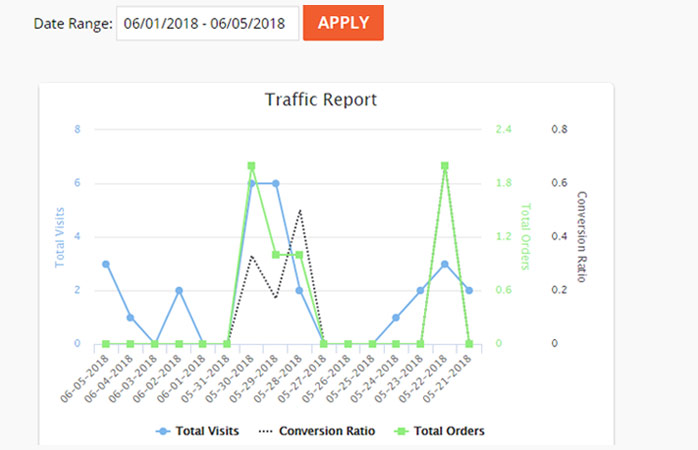Focus the Date Range input field

pyautogui.click(x=207, y=23)
